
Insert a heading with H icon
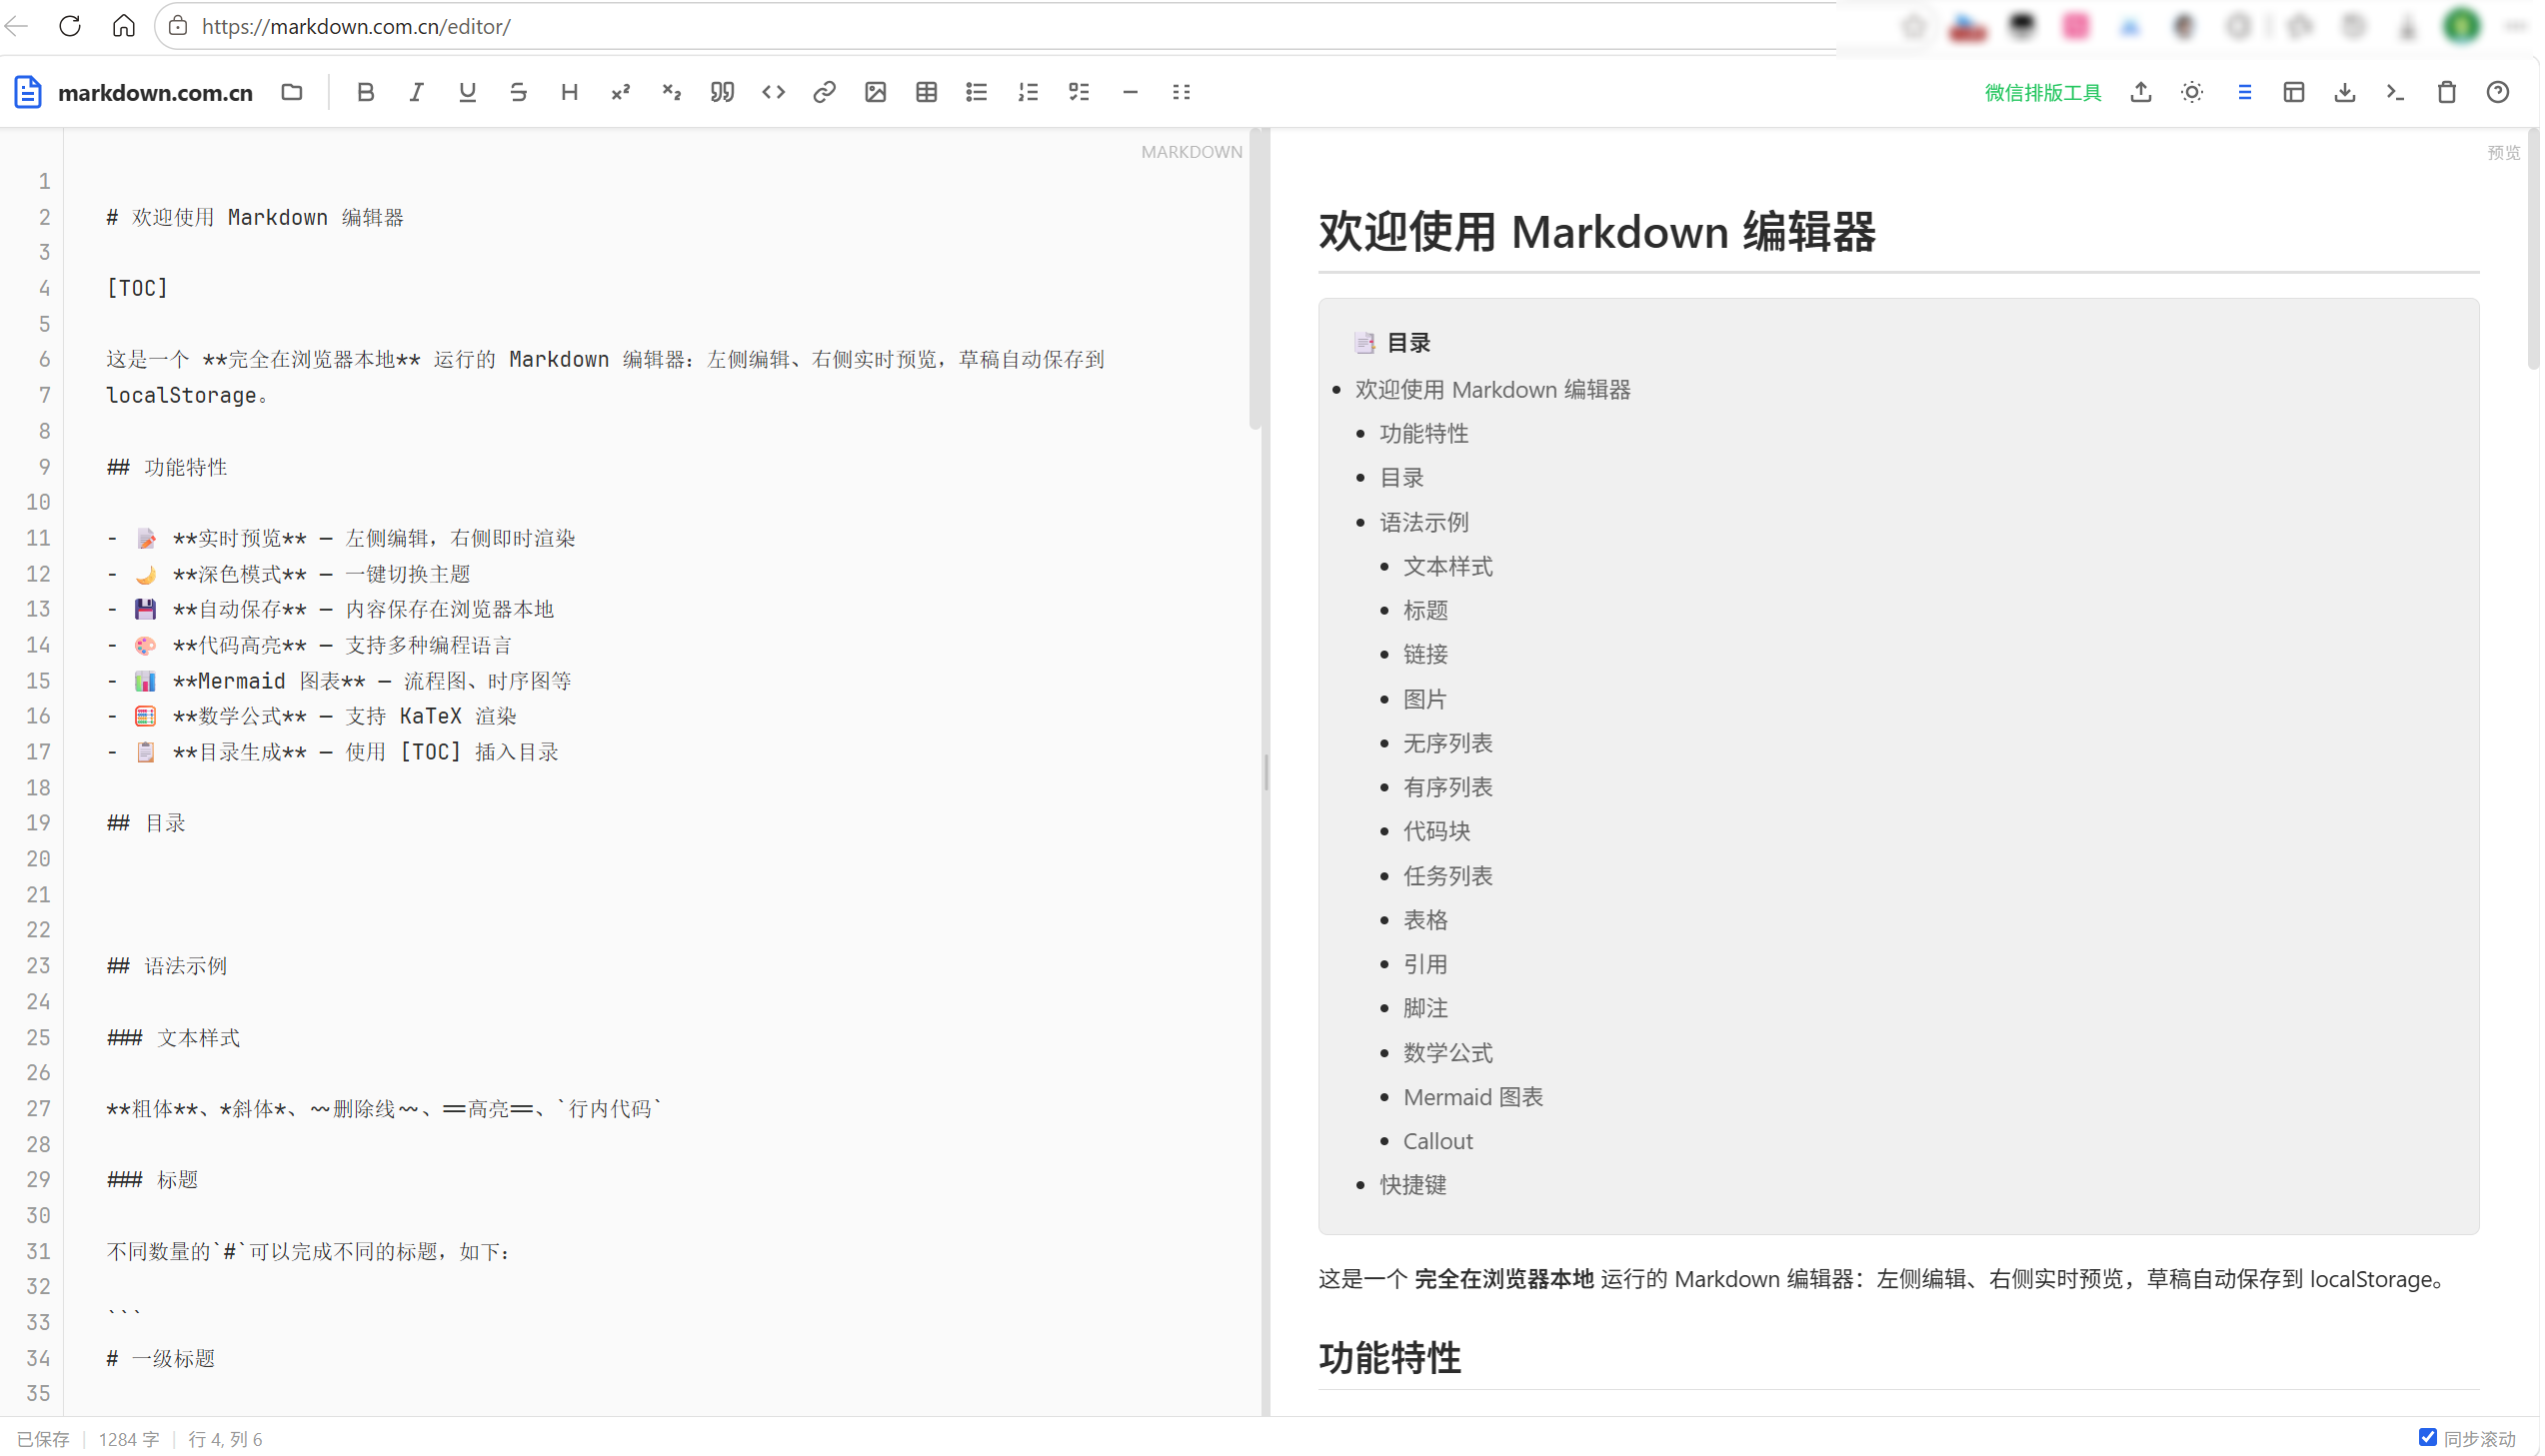click(x=570, y=92)
